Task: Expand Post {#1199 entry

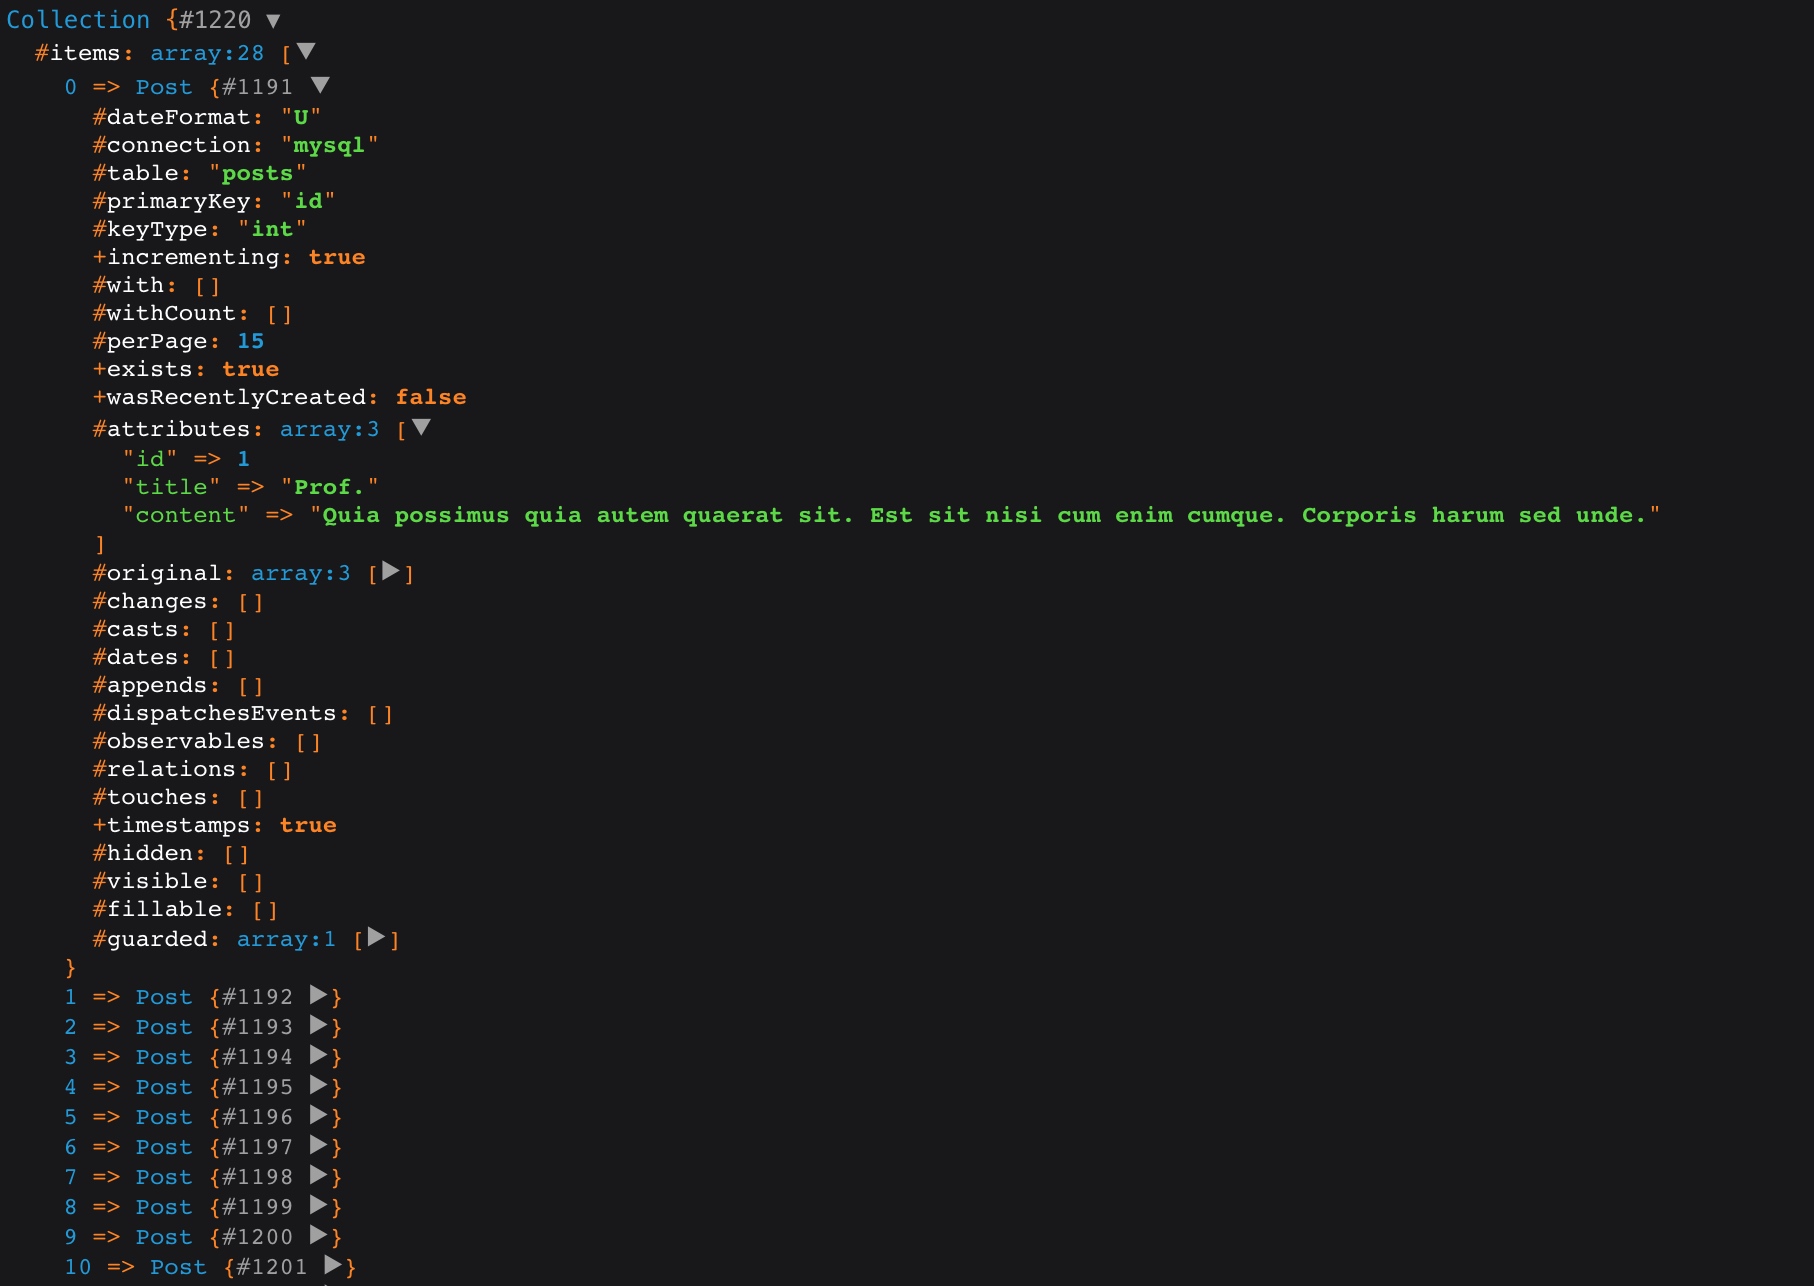Action: (319, 1205)
